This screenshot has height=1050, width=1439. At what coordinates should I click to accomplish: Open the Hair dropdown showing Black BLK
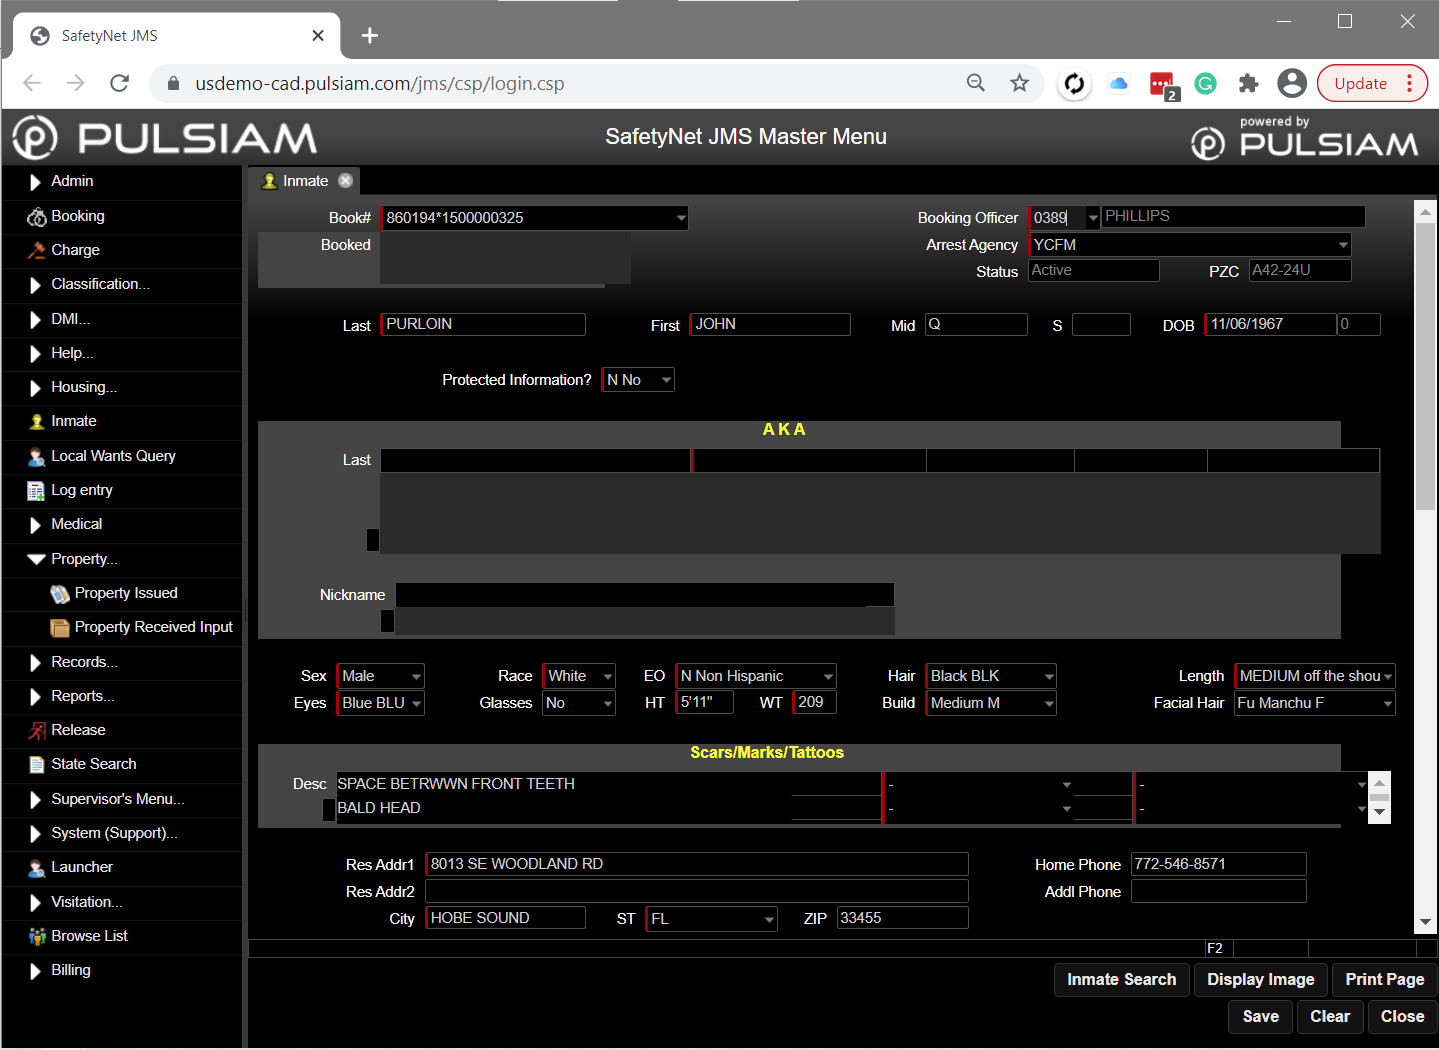tap(1048, 677)
